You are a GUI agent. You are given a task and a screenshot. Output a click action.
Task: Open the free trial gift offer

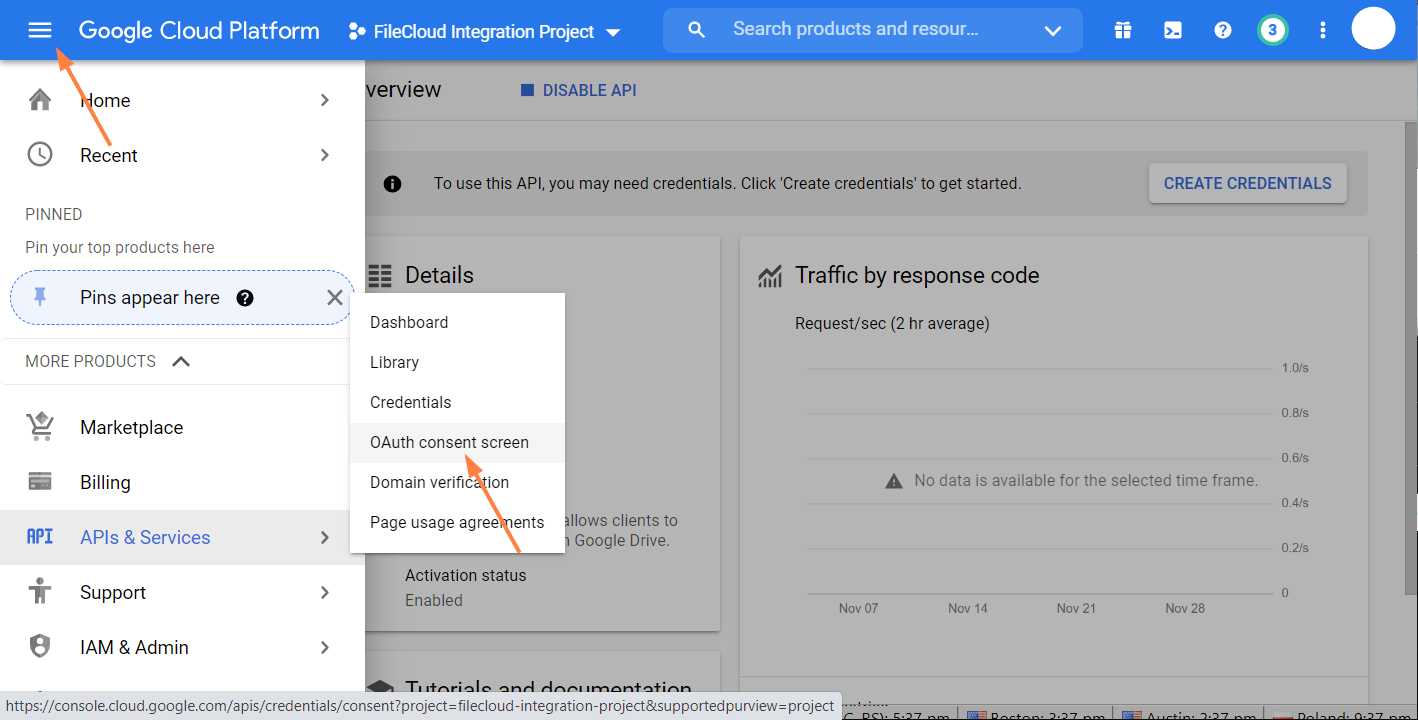(x=1123, y=29)
